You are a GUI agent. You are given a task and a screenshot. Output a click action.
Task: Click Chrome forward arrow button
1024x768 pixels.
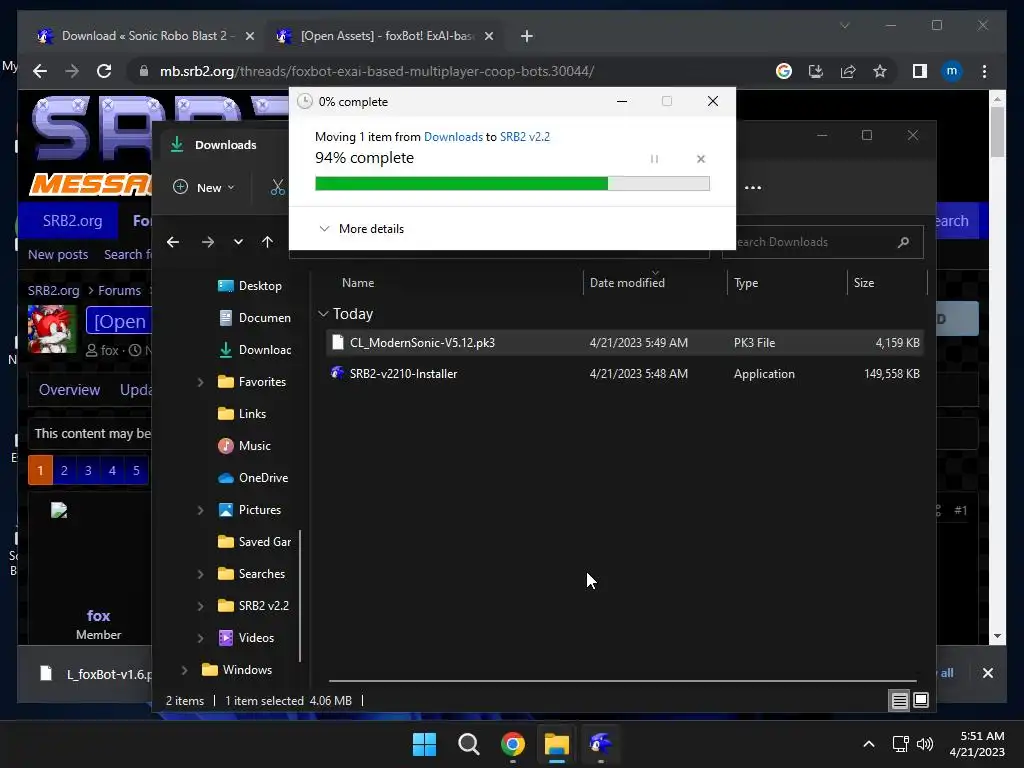coord(72,71)
